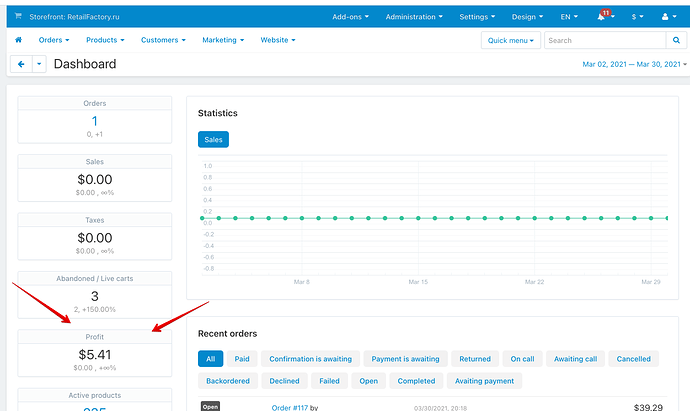Click into the Search field
The width and height of the screenshot is (690, 411).
point(605,40)
